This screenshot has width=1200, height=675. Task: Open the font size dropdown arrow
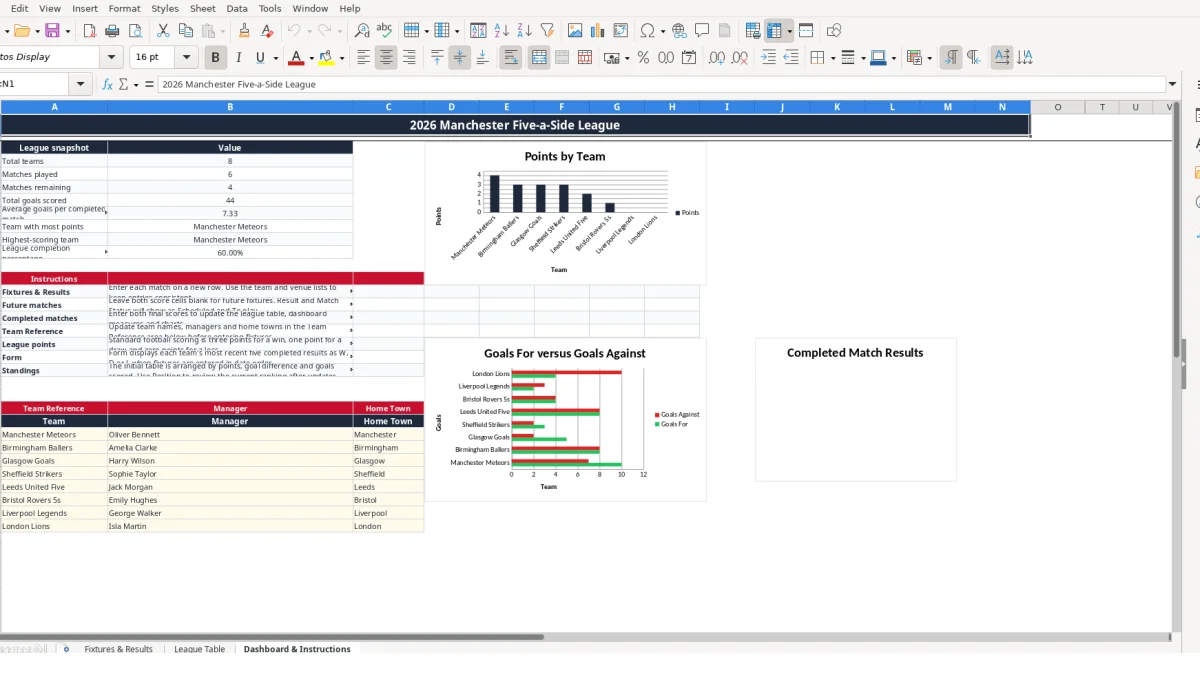[x=187, y=58]
